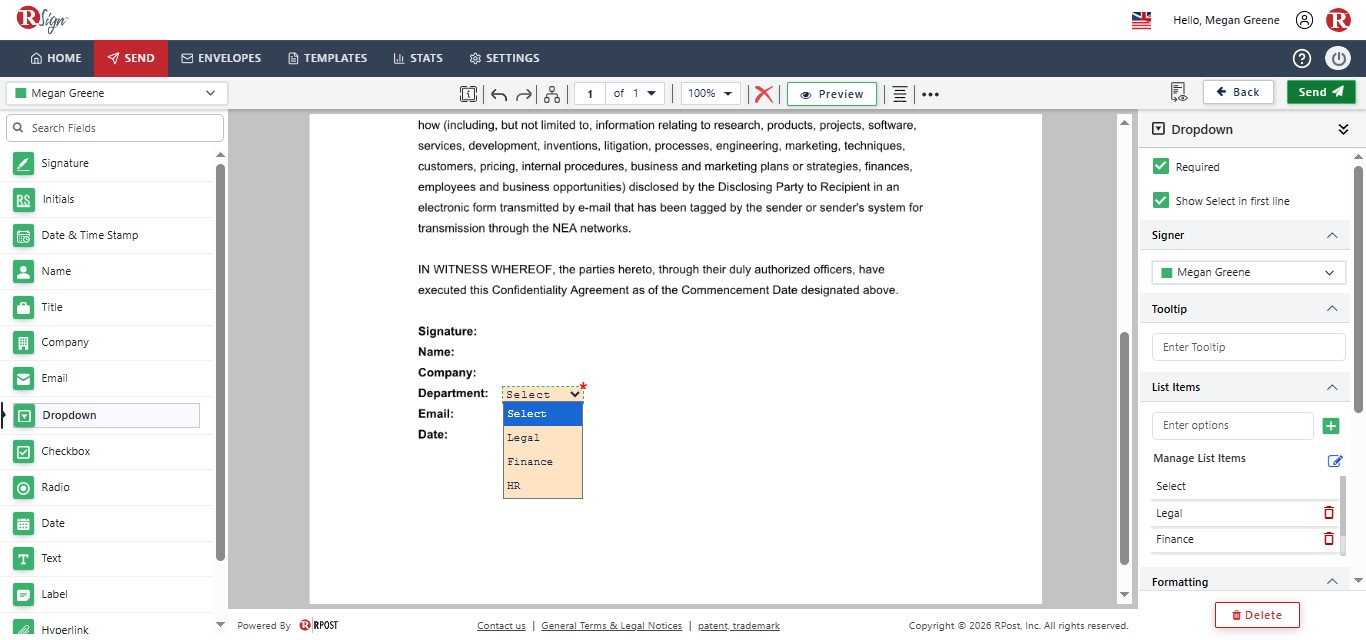Image resolution: width=1366 pixels, height=640 pixels.
Task: Click the Signature field icon
Action: [x=24, y=163]
